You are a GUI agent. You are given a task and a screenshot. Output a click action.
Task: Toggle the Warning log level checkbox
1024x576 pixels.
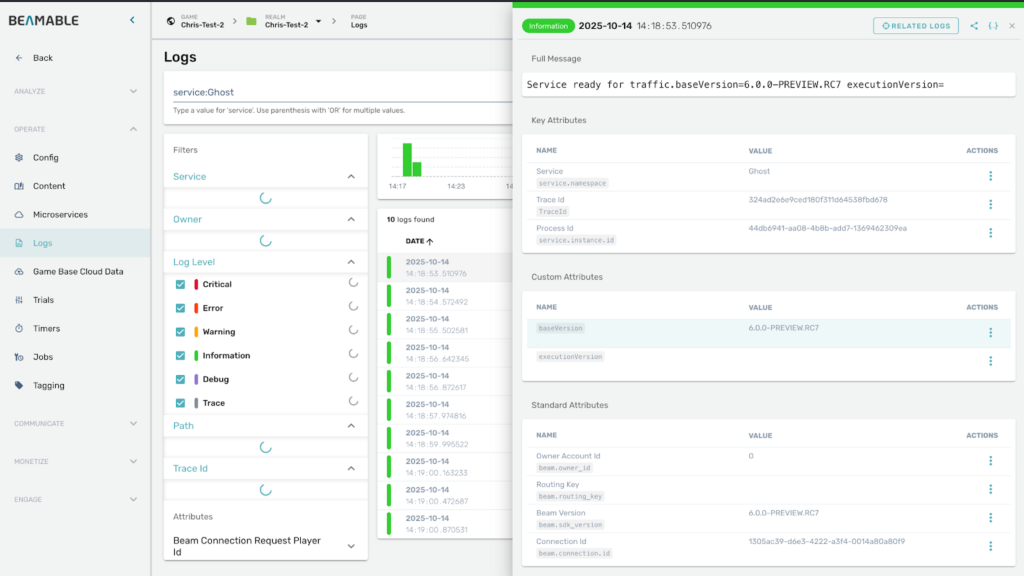point(180,332)
